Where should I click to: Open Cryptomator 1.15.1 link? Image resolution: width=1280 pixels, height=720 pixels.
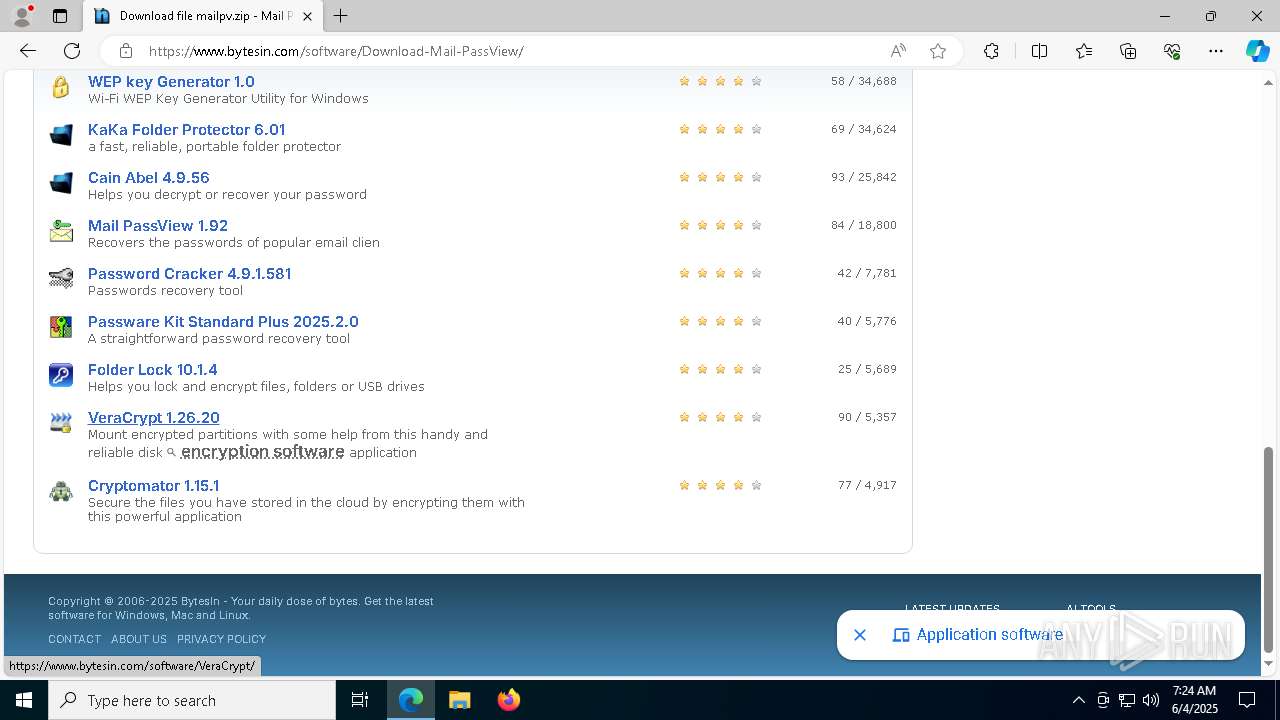tap(153, 486)
